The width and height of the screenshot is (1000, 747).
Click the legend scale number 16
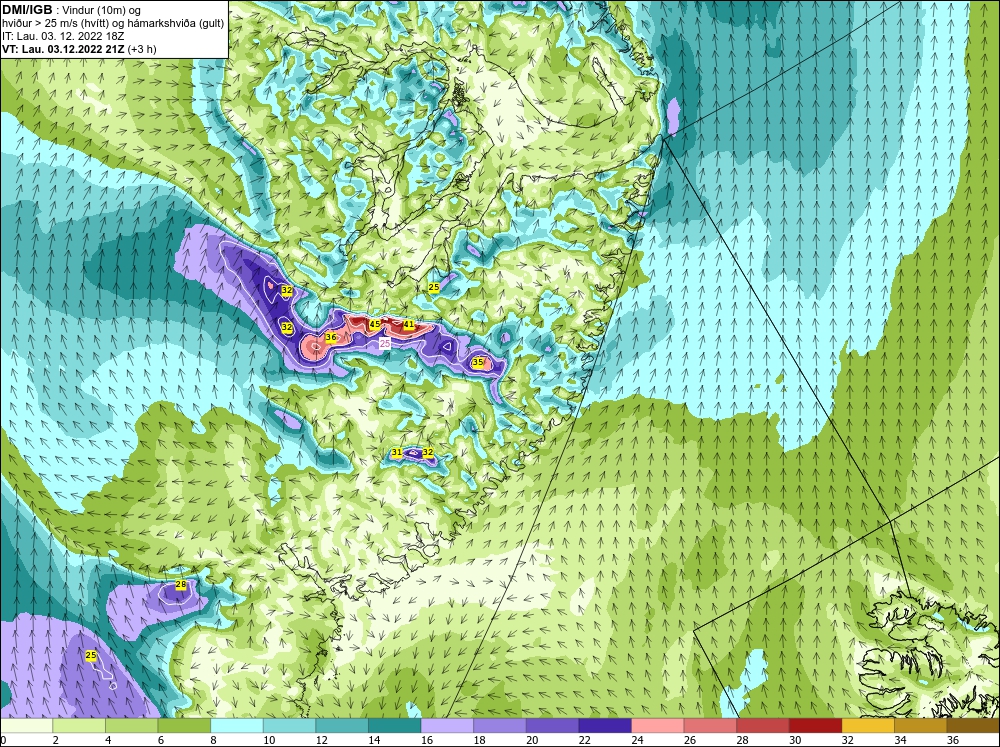tap(426, 740)
